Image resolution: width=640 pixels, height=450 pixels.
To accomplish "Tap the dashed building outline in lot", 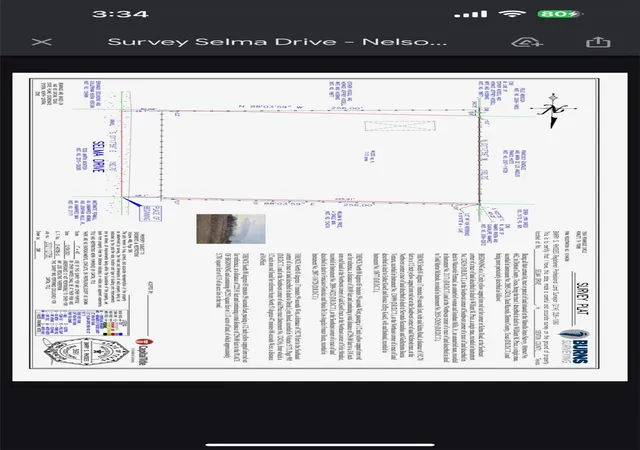I will coord(400,126).
